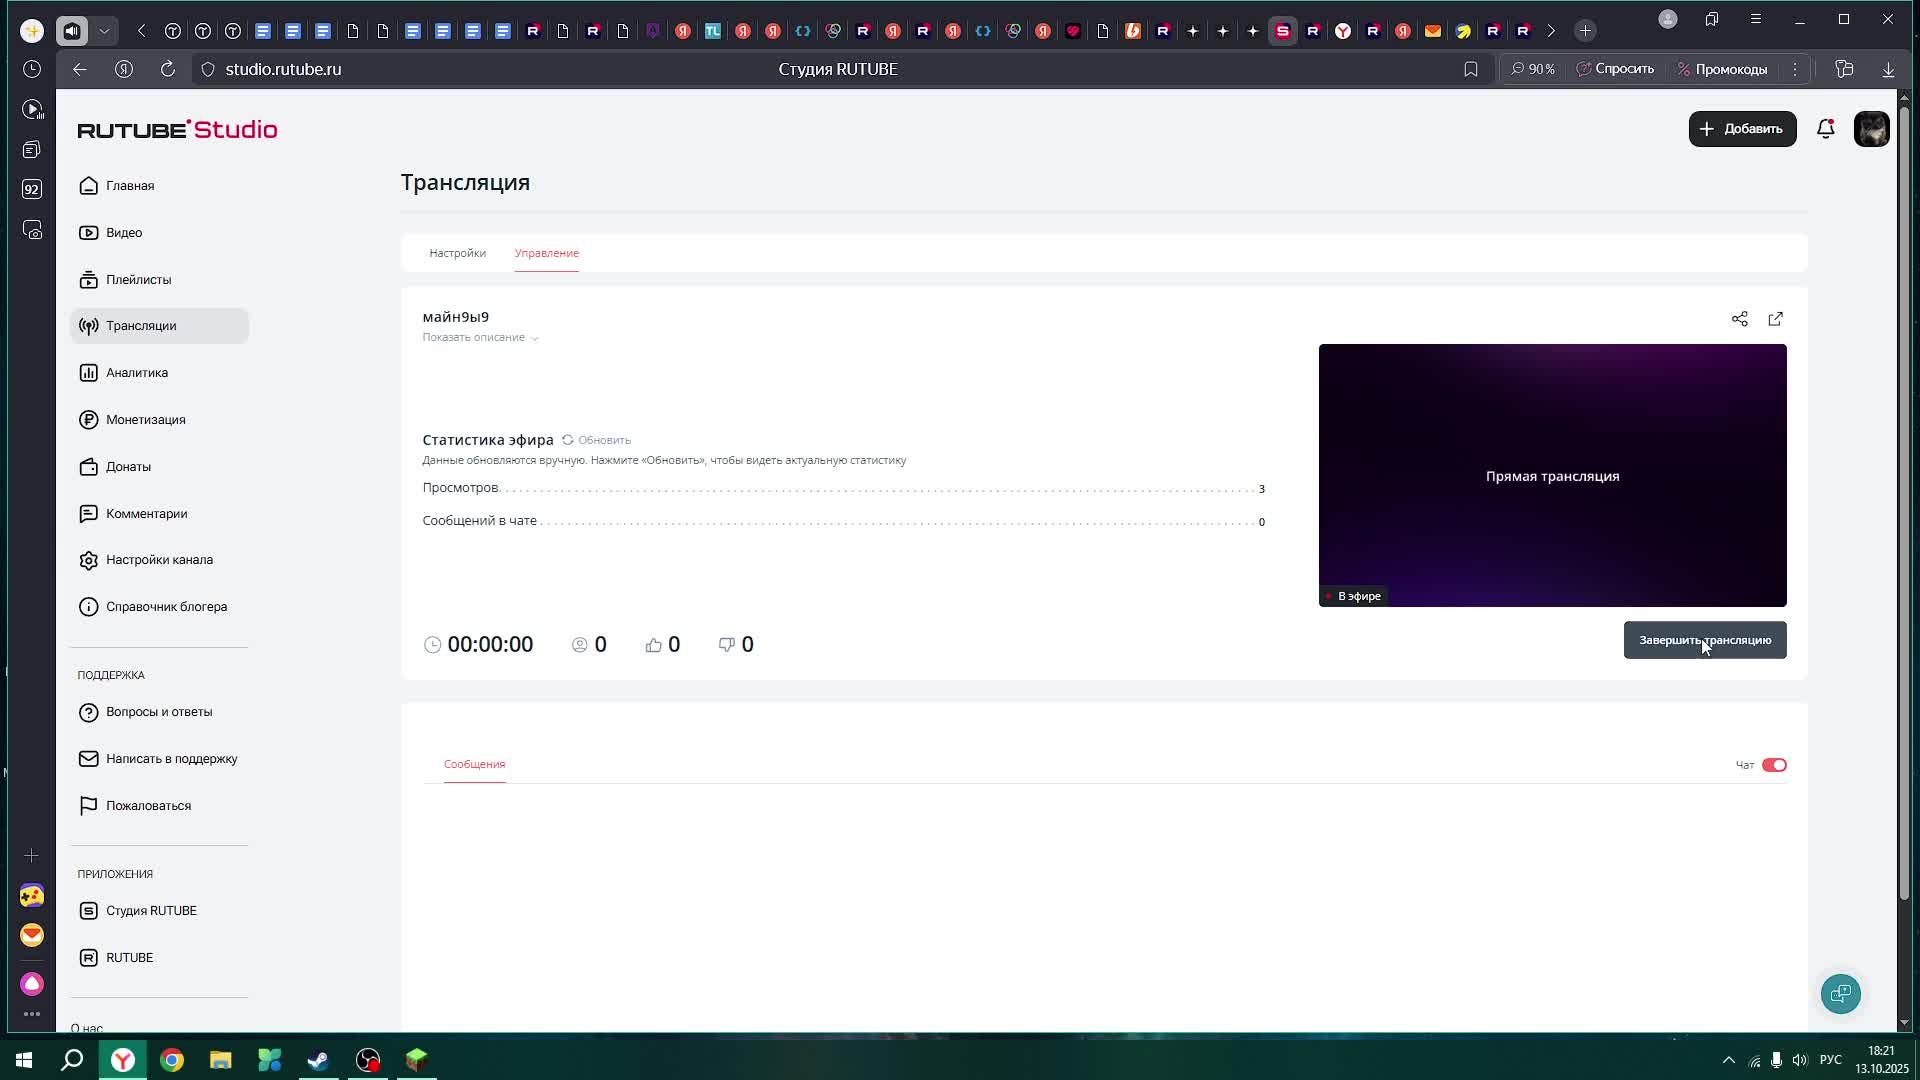
Task: Open the browser tab list dropdown arrow
Action: (x=104, y=31)
